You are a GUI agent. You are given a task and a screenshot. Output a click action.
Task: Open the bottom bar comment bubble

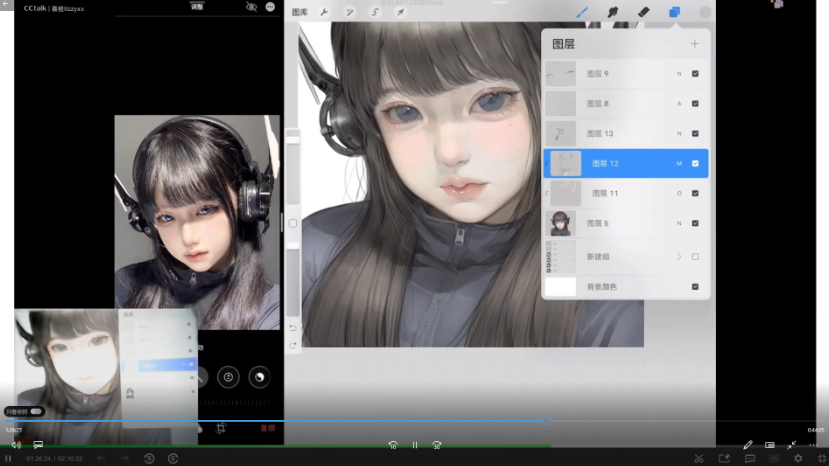[x=750, y=459]
